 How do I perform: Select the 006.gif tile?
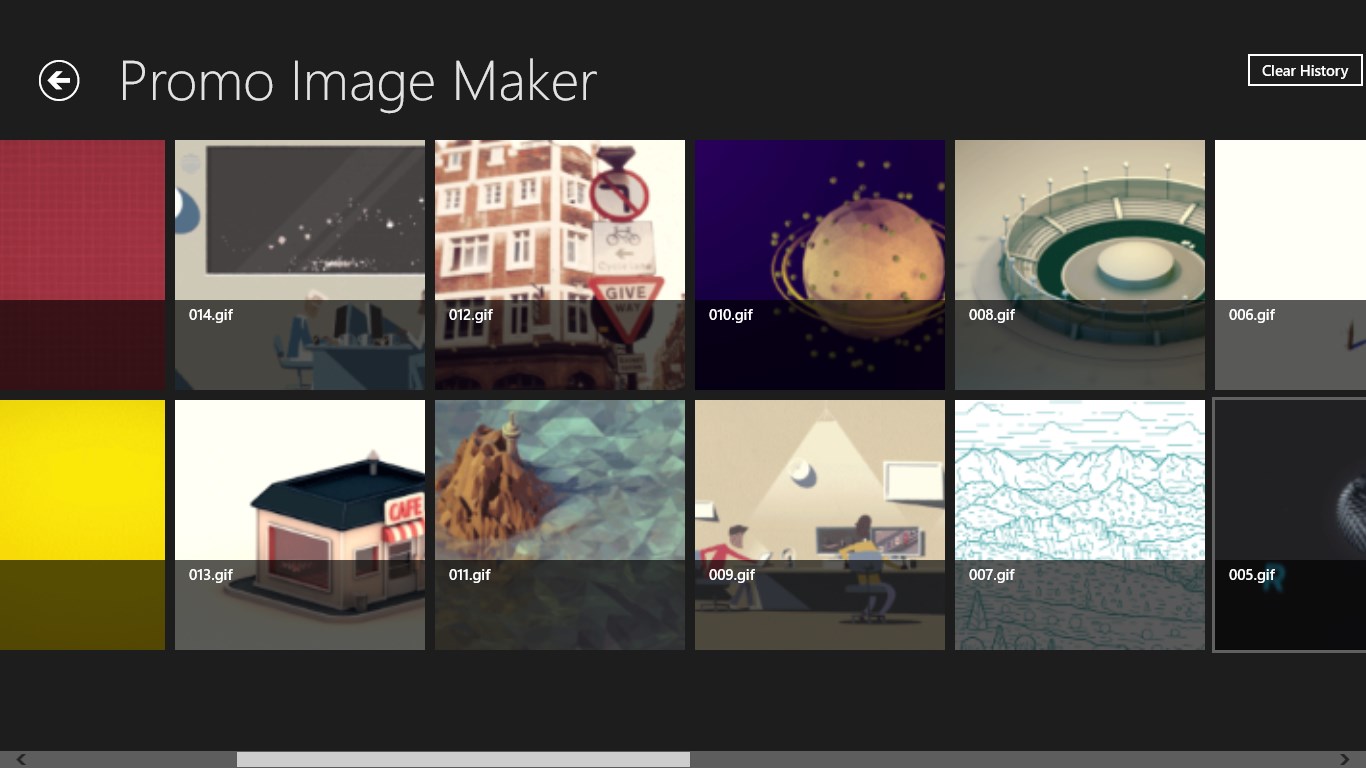1290,265
